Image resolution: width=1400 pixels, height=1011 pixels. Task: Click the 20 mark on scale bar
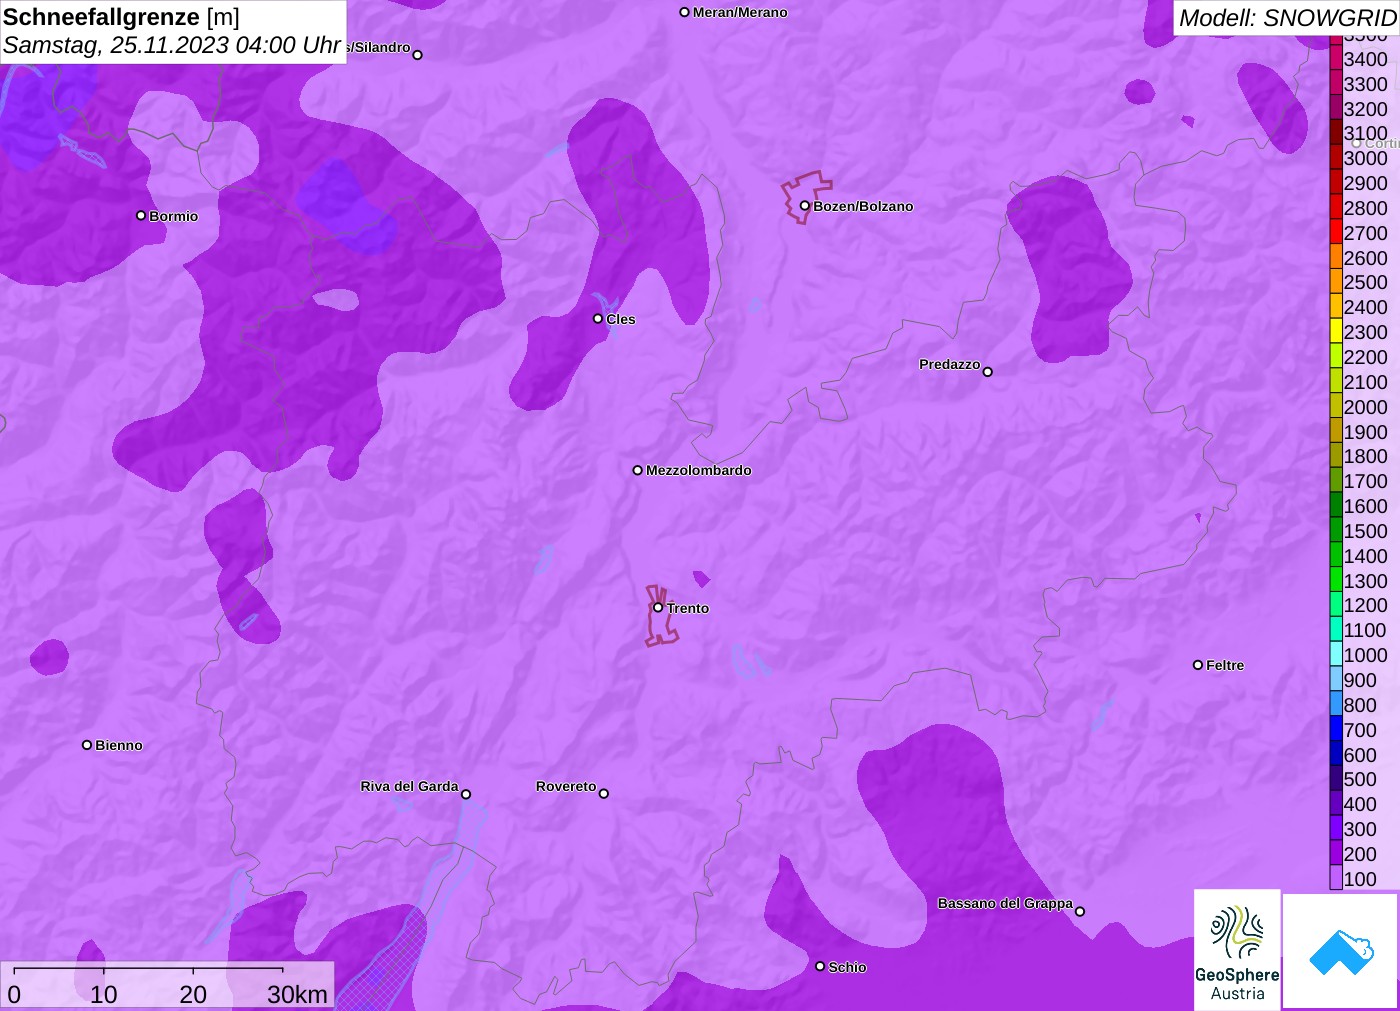(x=193, y=994)
